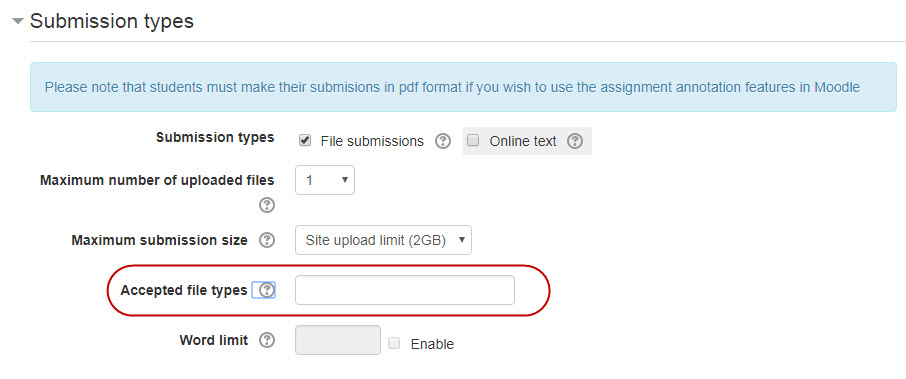Screen dimensions: 906x379
Task: Show help for Maximum number of uploaded files
Action: click(266, 205)
